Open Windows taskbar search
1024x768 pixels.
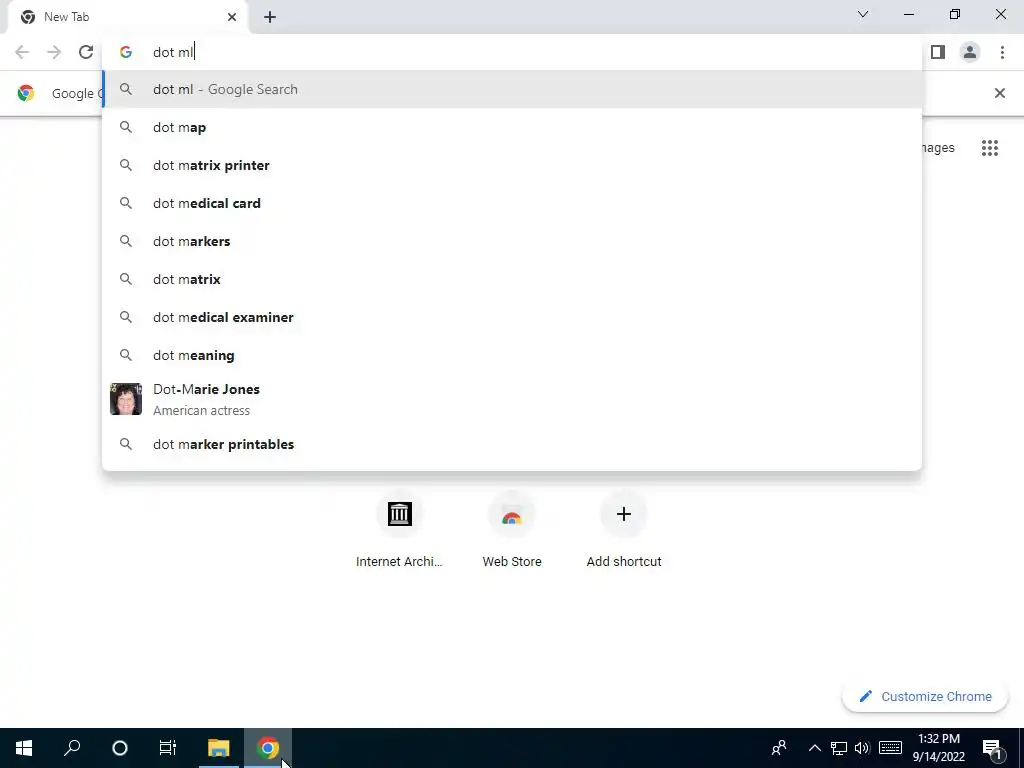[72, 748]
